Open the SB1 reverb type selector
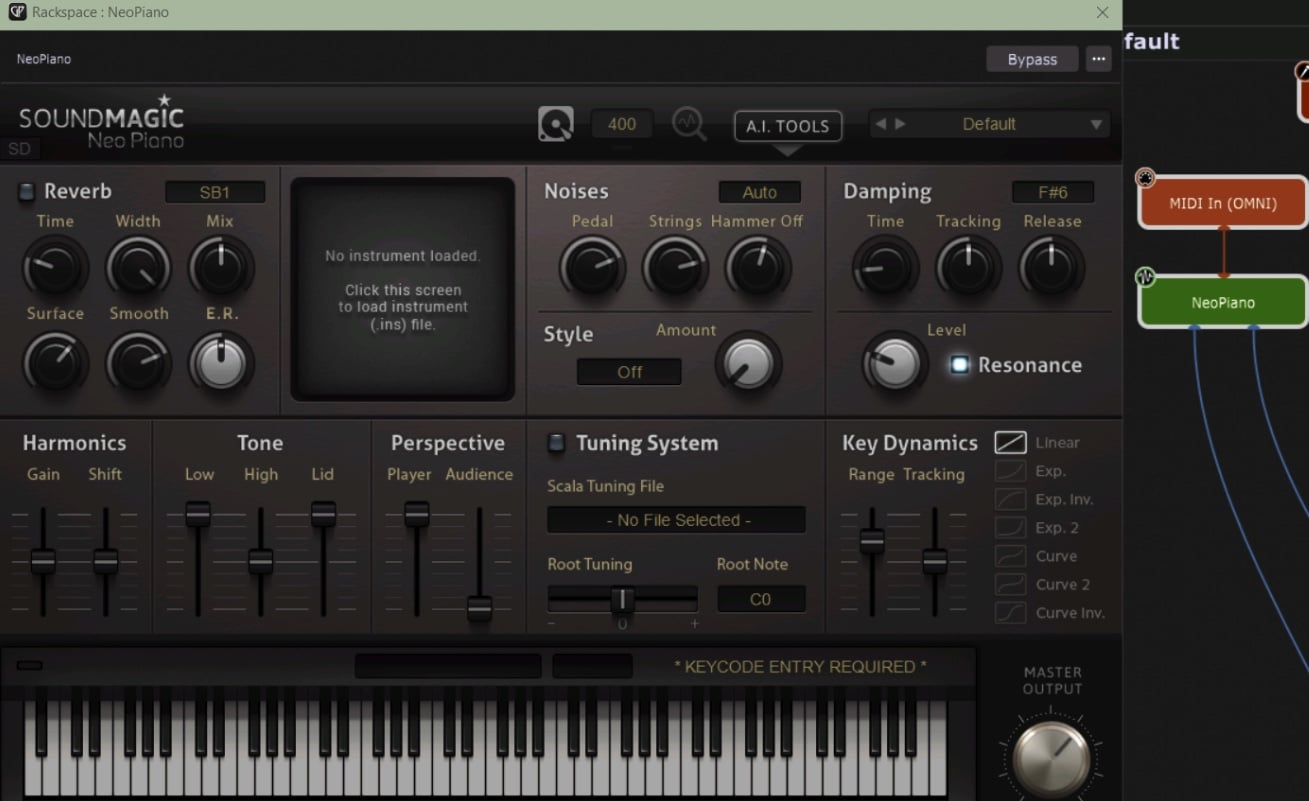1309x801 pixels. coord(215,192)
